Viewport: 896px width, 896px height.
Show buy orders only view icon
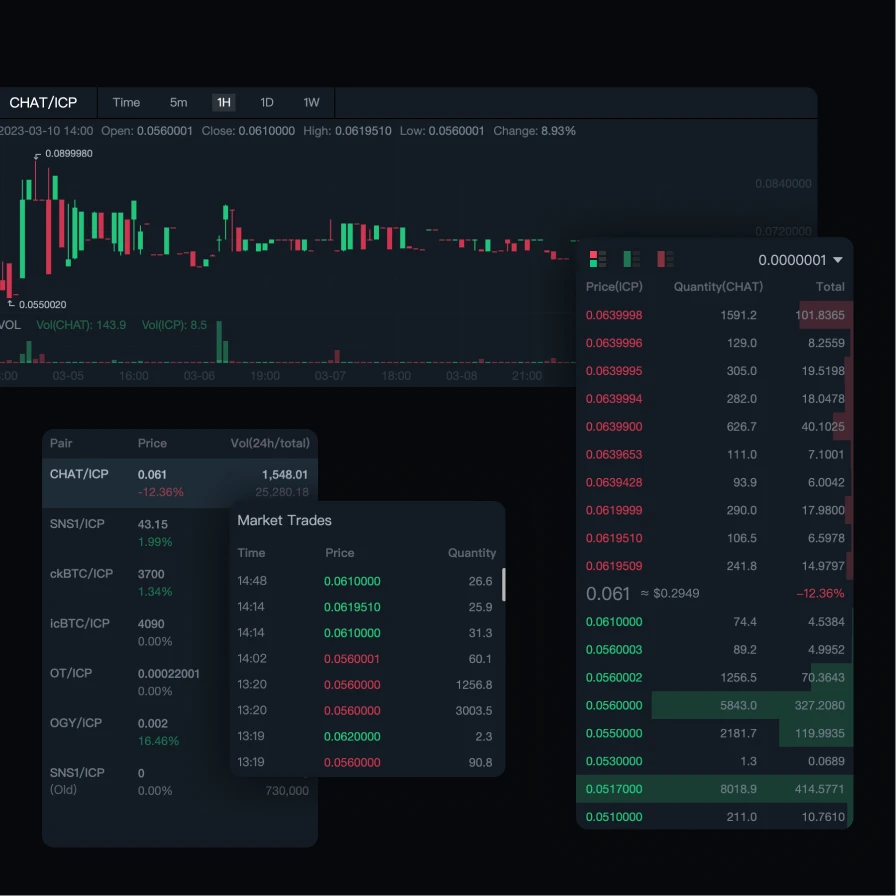631,259
